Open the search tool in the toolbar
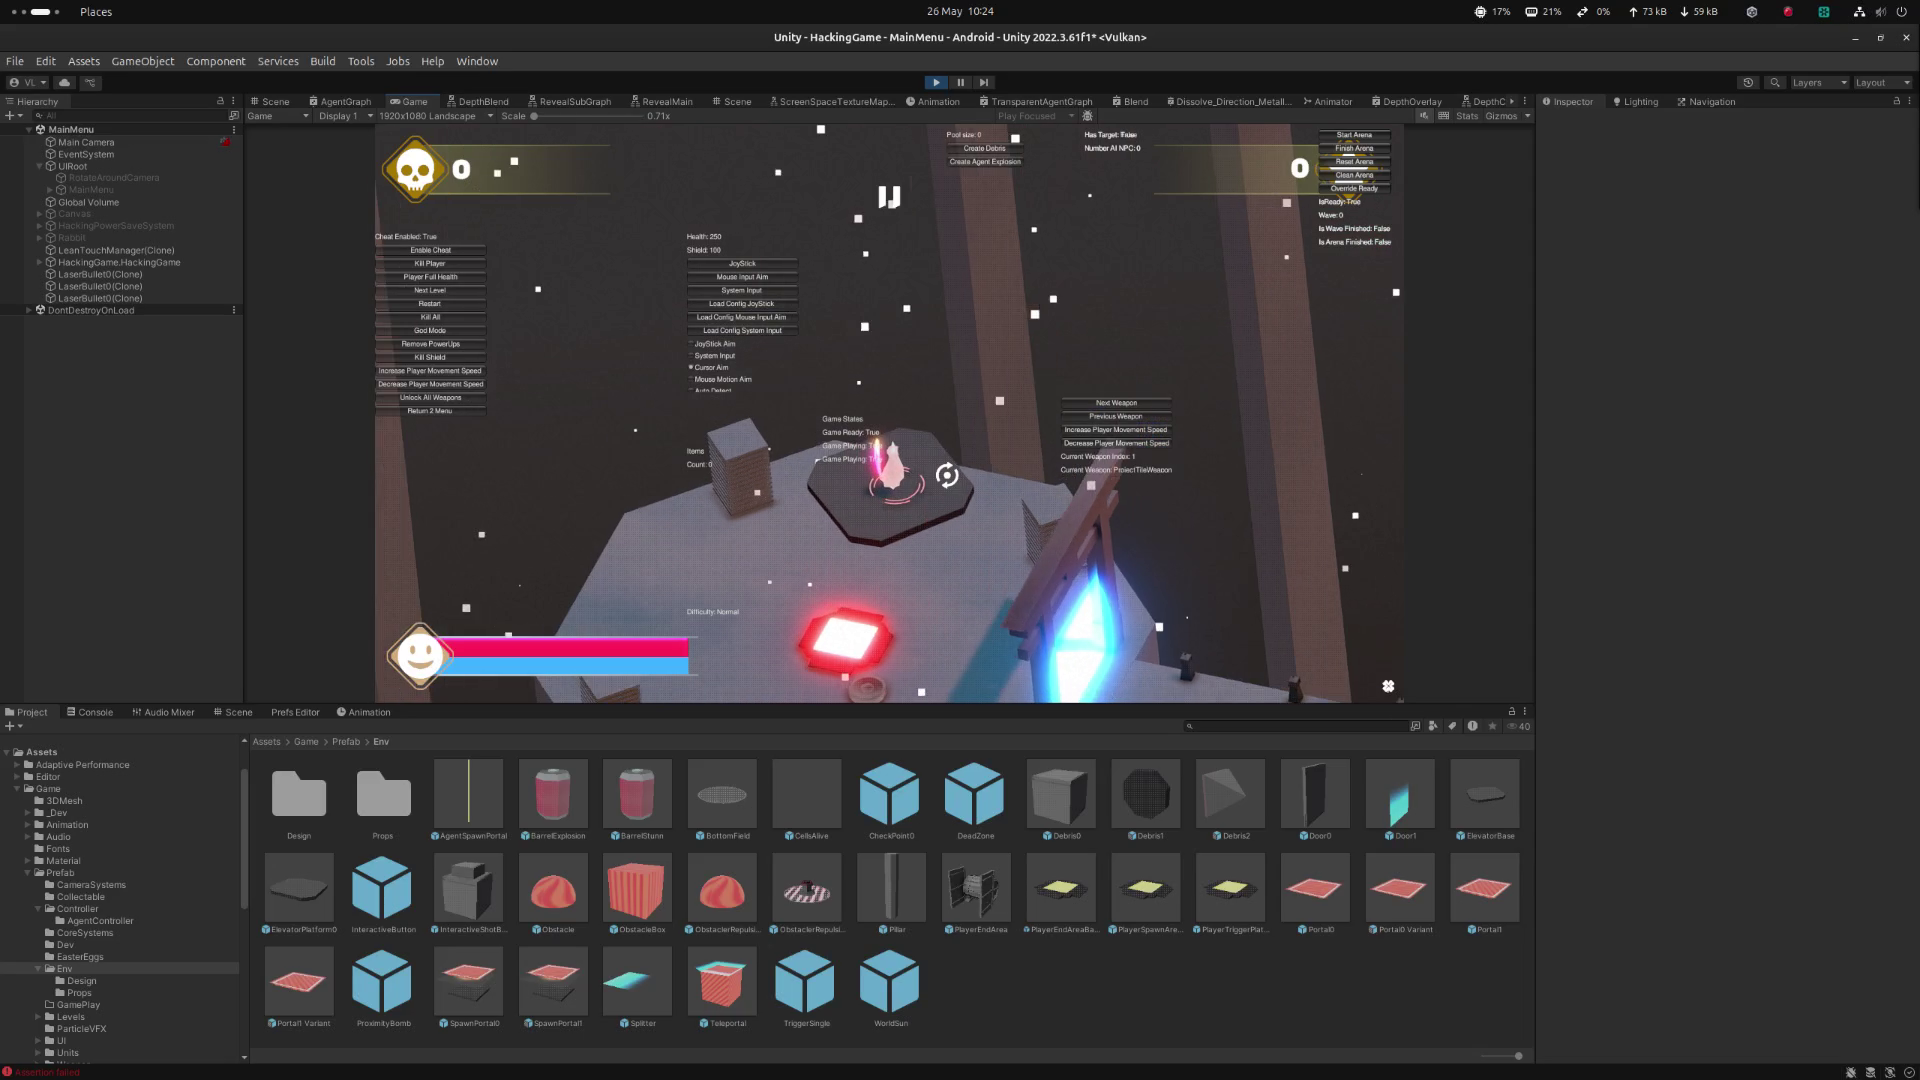Image resolution: width=1920 pixels, height=1080 pixels. tap(1775, 82)
